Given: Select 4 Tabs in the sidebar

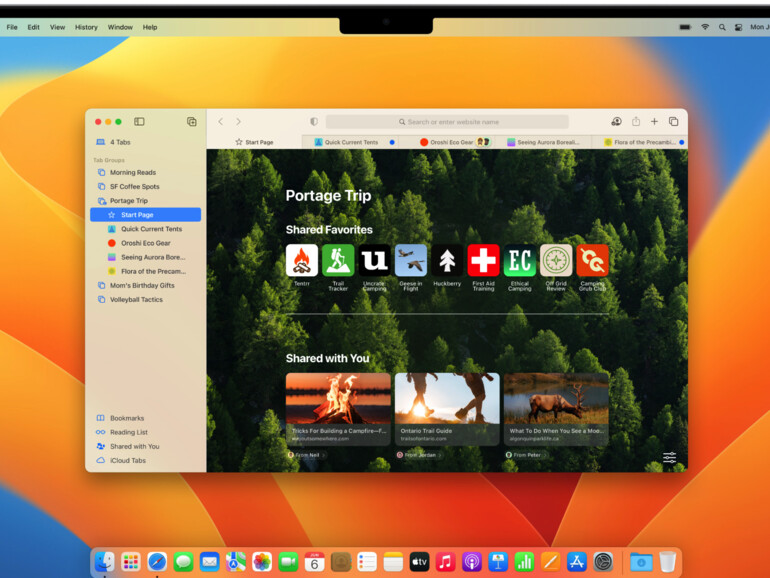Looking at the screenshot, I should pyautogui.click(x=145, y=142).
